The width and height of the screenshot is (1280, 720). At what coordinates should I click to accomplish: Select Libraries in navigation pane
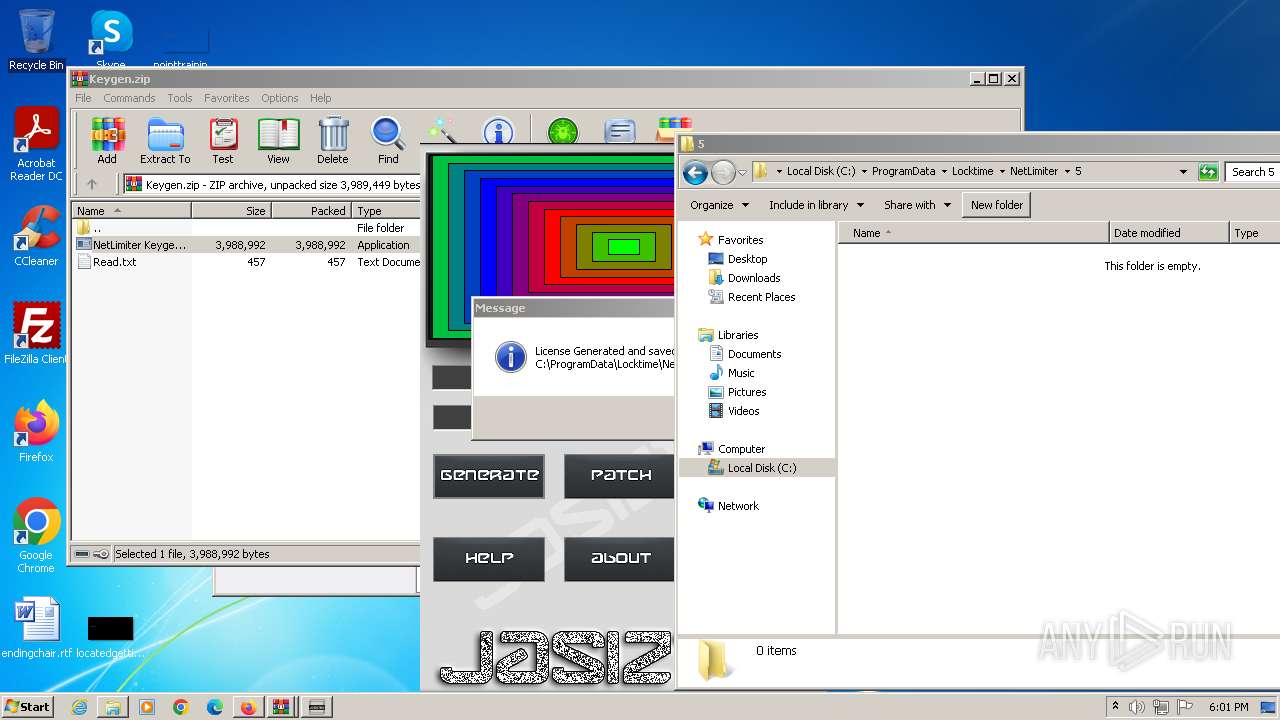[x=738, y=335]
